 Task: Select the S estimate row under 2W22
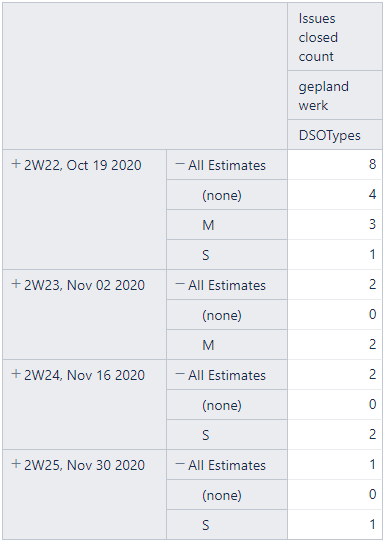[227, 254]
